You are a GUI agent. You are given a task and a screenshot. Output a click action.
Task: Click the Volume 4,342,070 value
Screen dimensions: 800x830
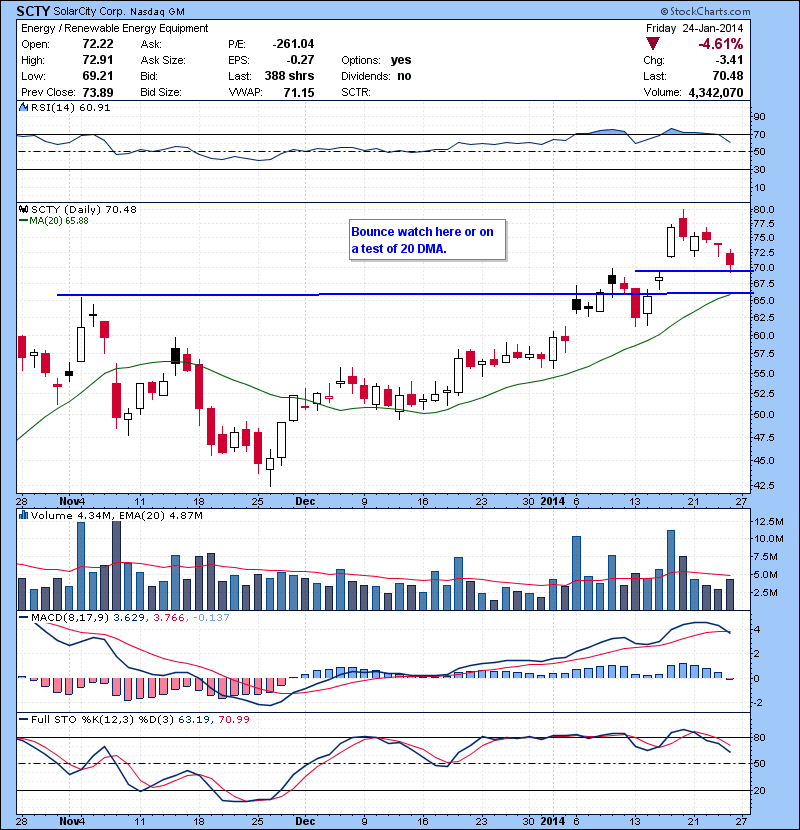point(716,93)
